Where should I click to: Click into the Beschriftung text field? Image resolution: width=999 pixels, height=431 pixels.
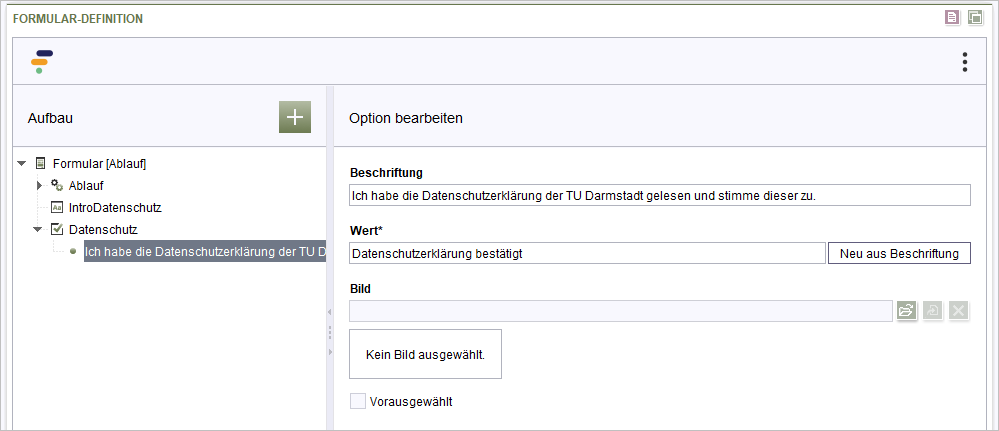tap(660, 196)
